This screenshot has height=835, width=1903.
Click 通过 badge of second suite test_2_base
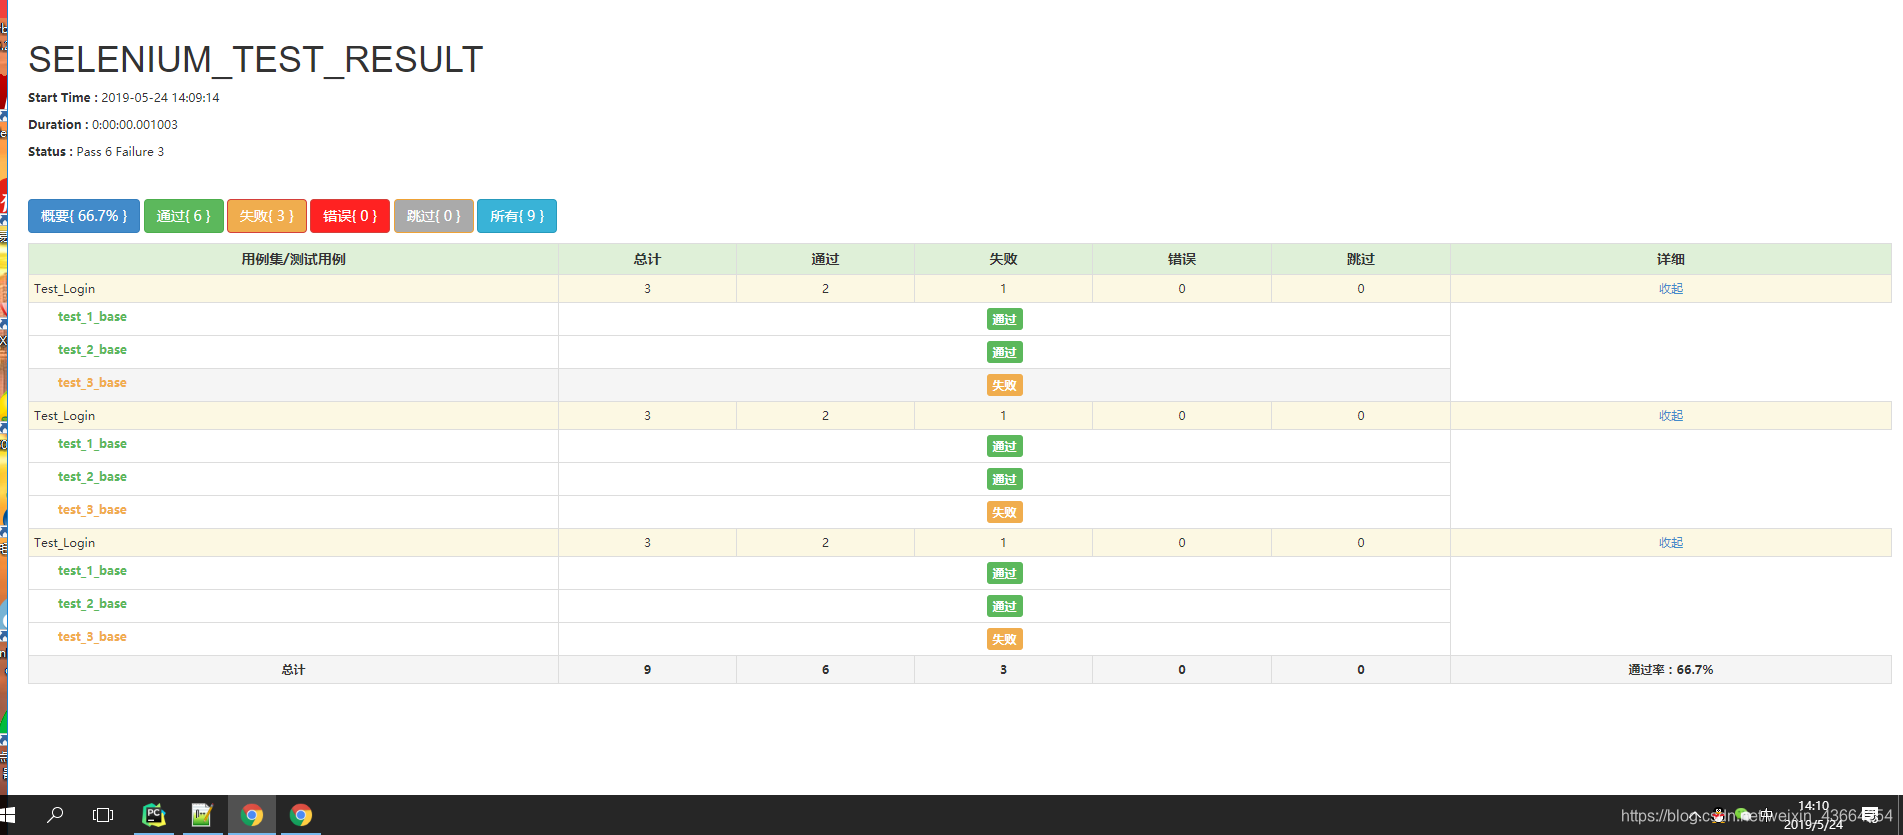coord(1004,480)
